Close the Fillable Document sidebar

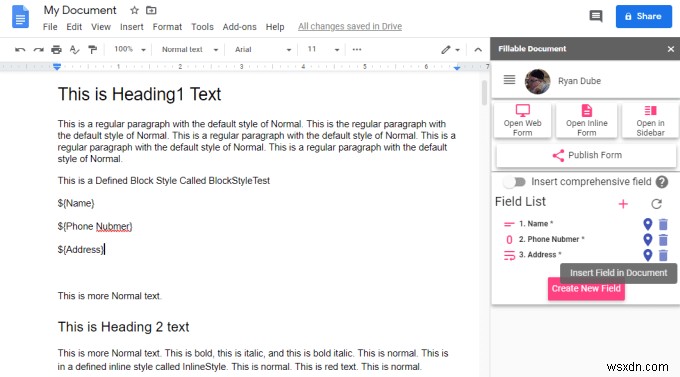coord(670,49)
